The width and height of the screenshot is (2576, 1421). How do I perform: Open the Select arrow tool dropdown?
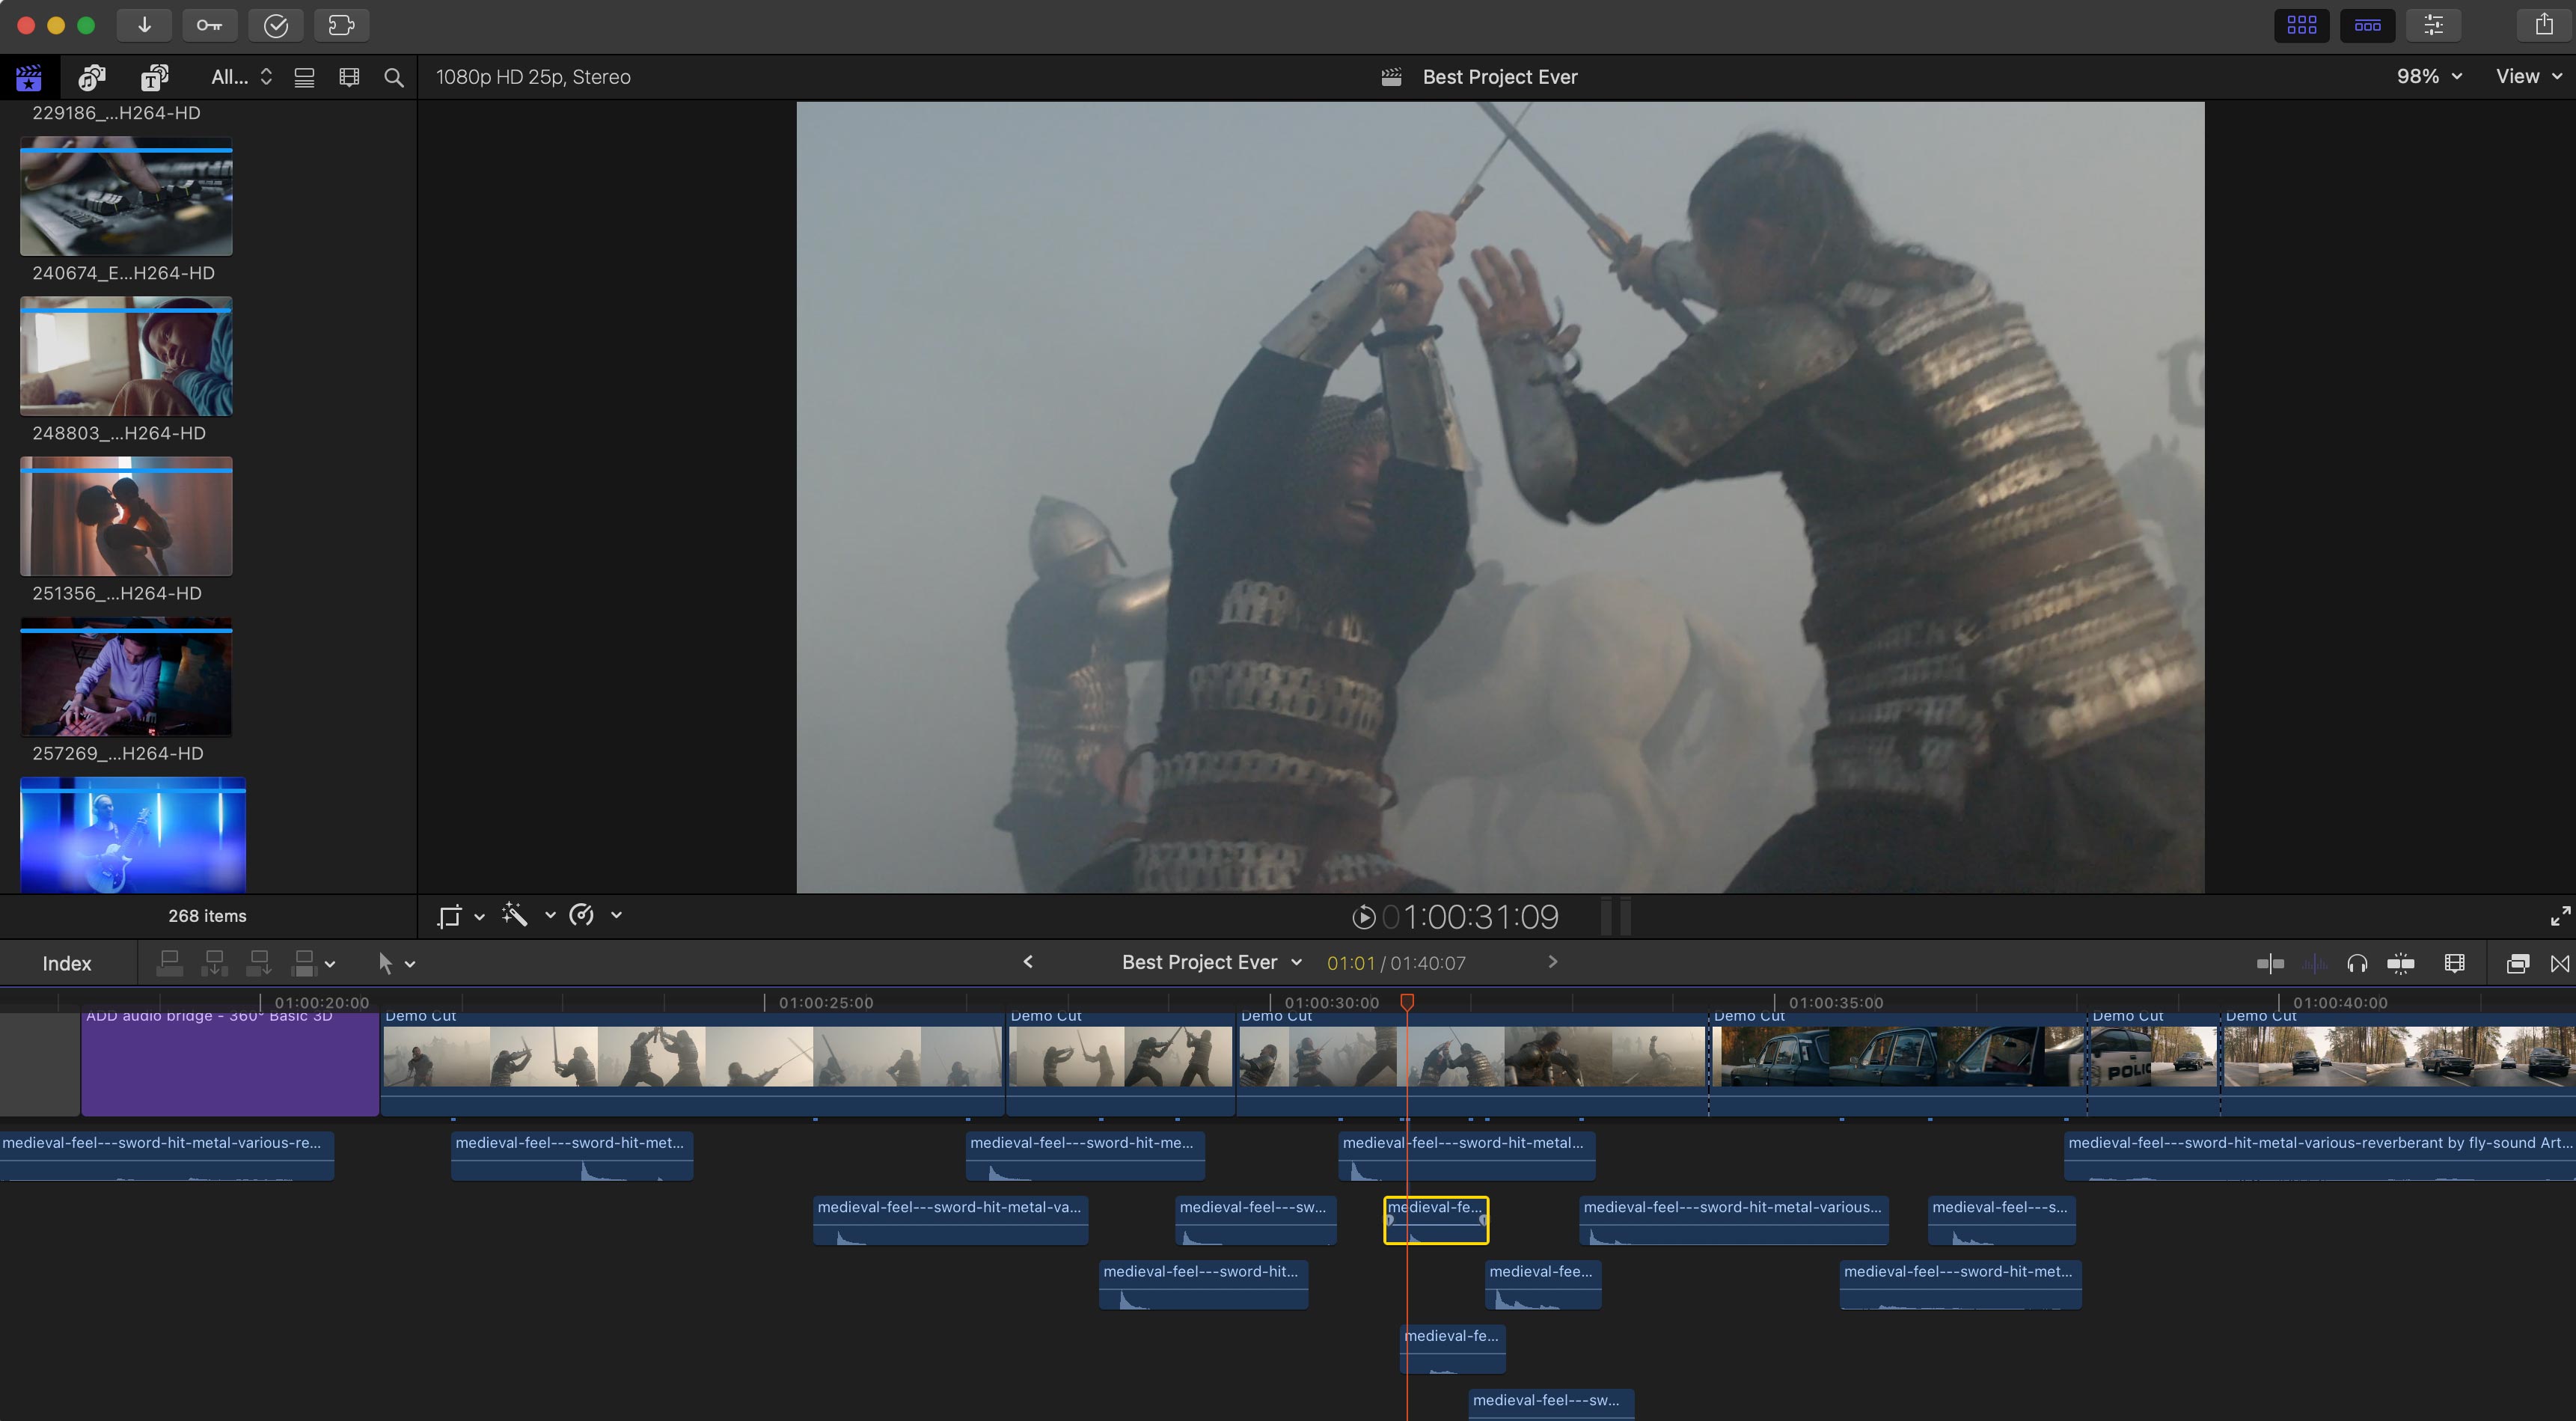coord(396,964)
